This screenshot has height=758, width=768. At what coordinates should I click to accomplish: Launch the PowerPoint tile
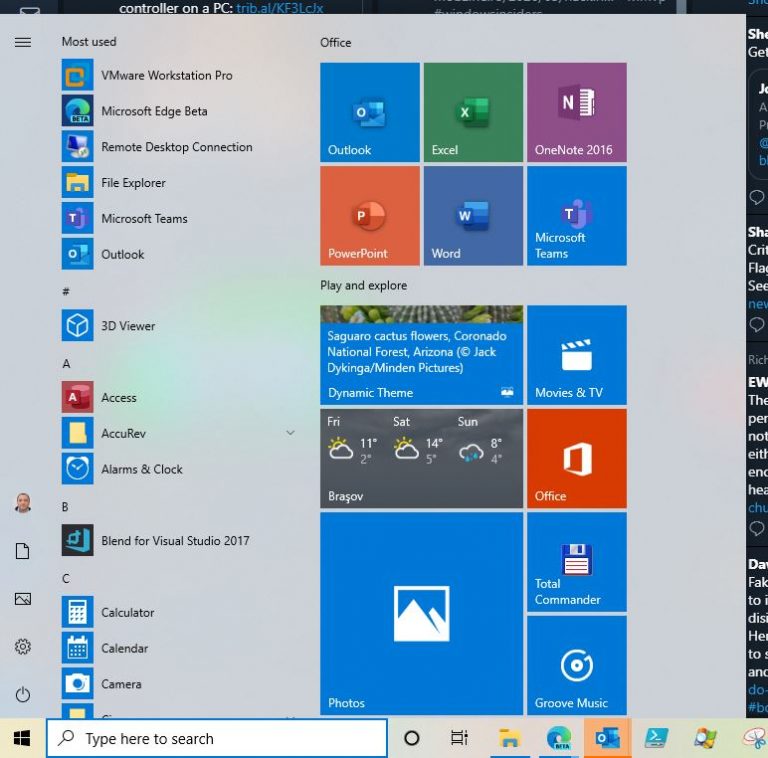click(x=370, y=216)
